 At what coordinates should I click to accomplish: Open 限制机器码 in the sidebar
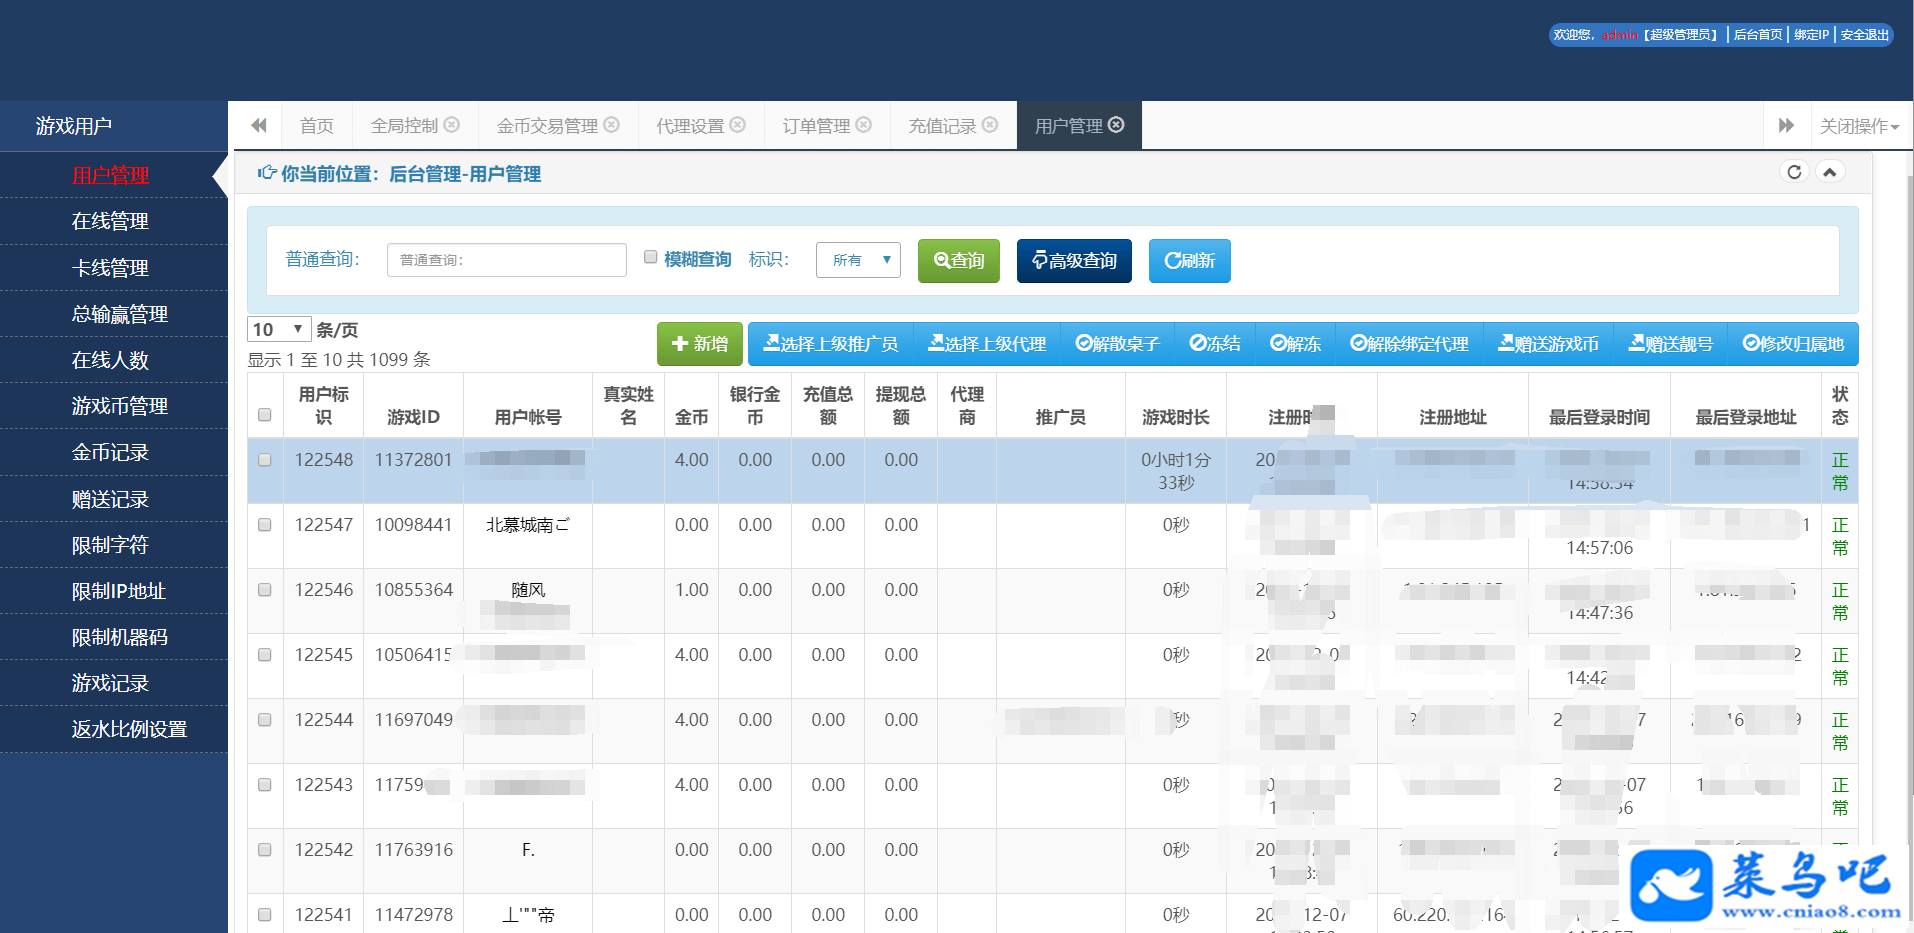pos(114,637)
